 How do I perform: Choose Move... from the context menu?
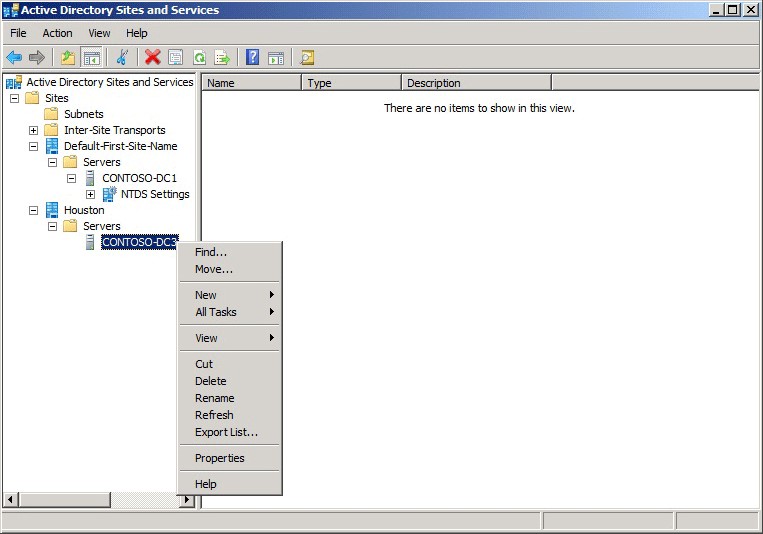(213, 269)
